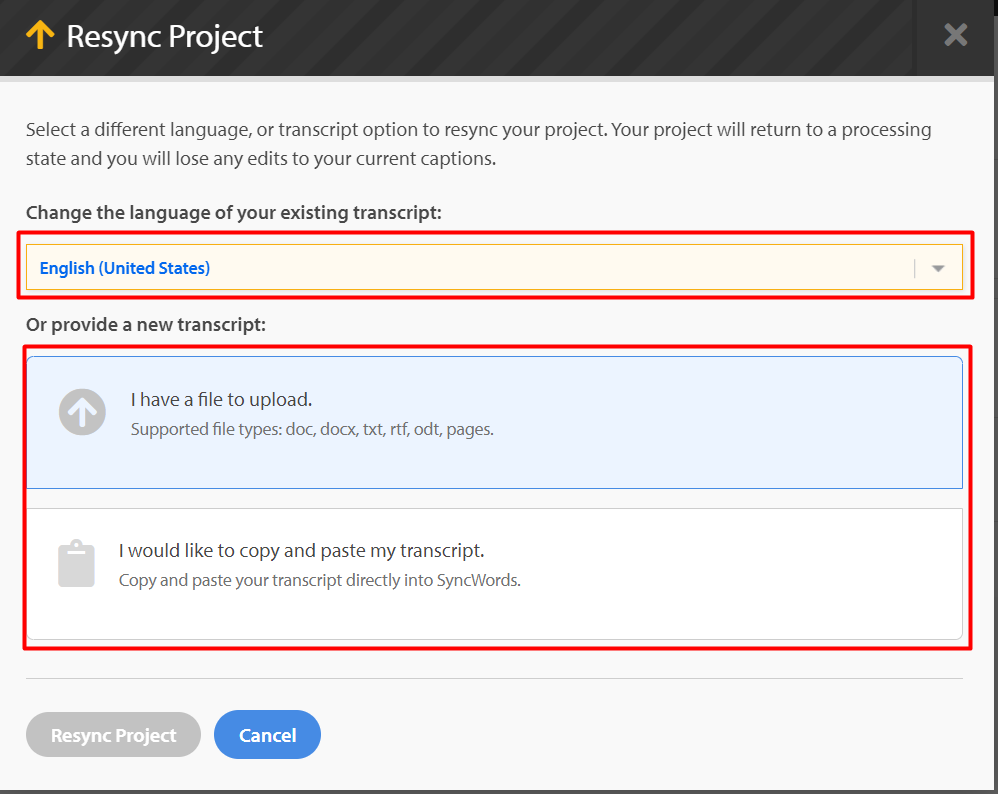Open the English (United States) language selector
This screenshot has width=998, height=794.
click(494, 267)
